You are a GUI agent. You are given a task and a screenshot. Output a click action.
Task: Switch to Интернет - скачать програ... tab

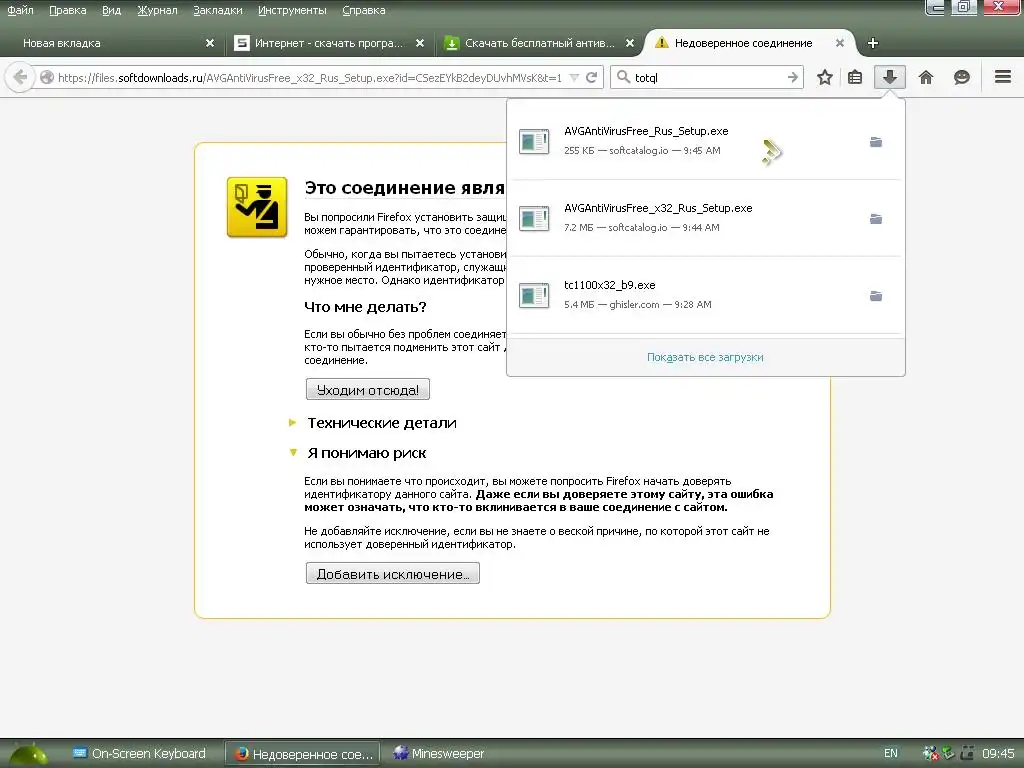[329, 43]
